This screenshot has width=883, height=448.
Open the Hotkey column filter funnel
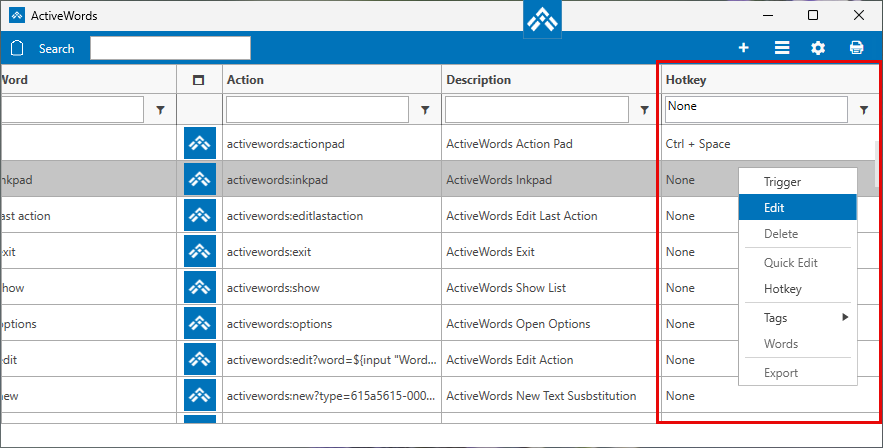[x=864, y=110]
